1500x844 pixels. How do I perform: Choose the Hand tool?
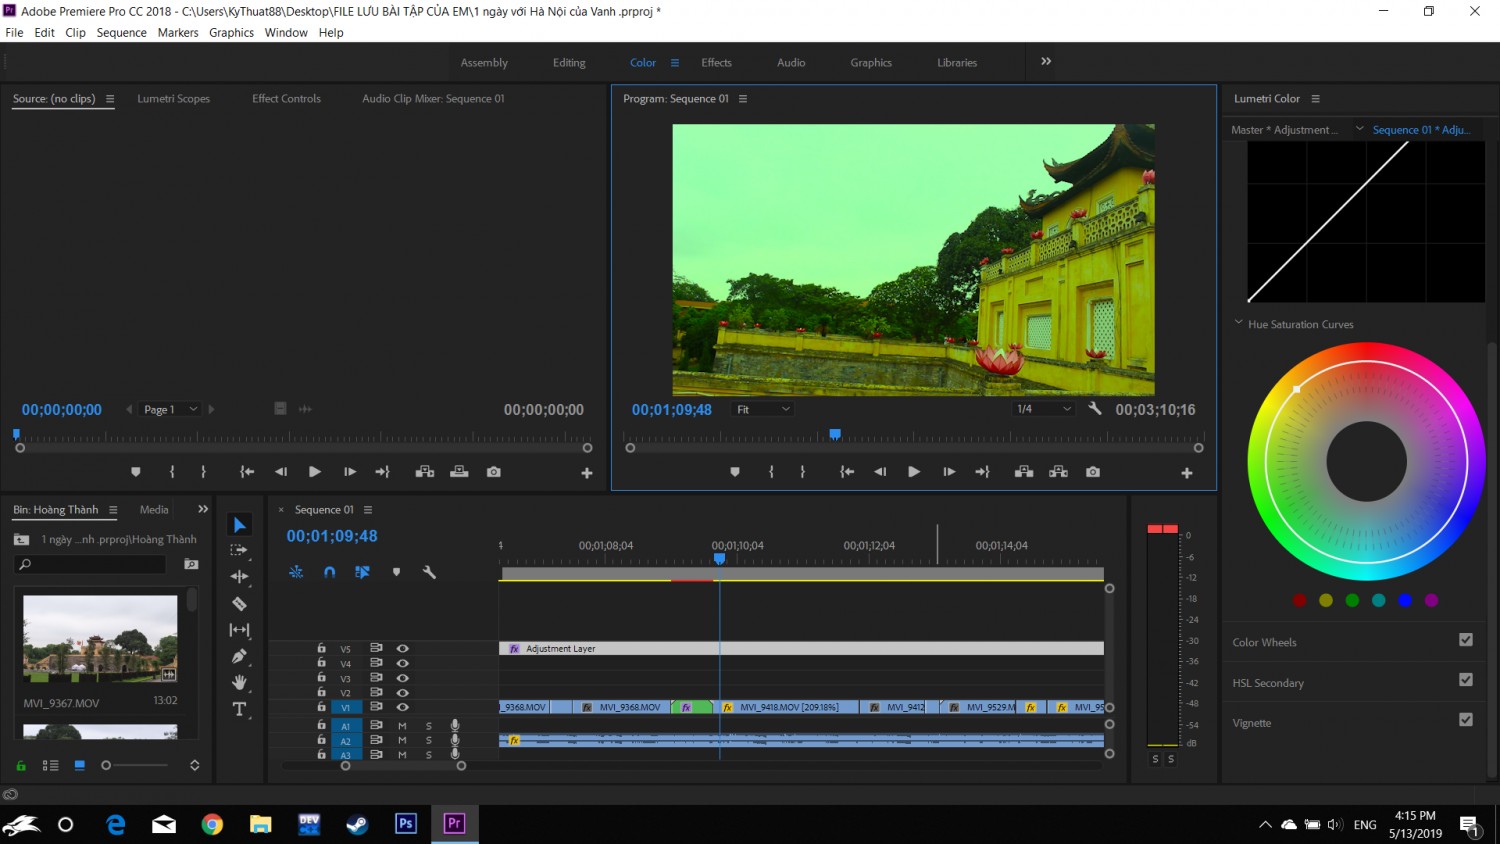pos(239,682)
